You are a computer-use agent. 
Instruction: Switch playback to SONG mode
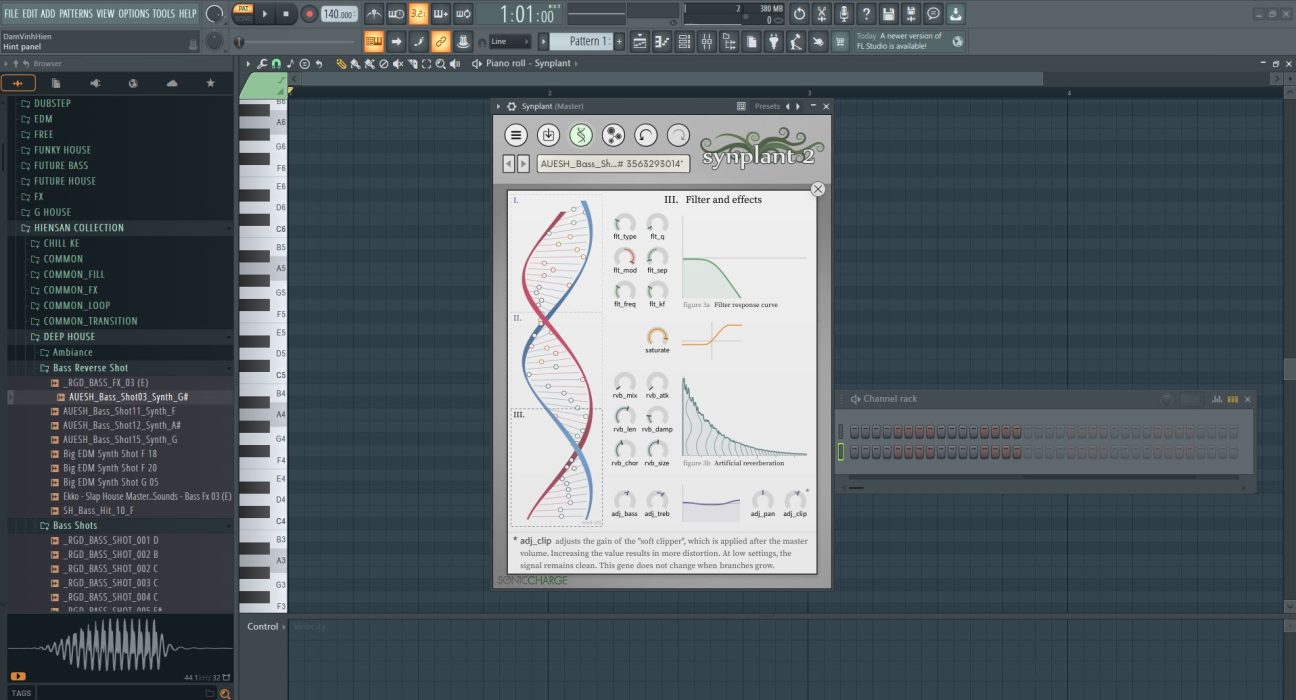pos(243,20)
